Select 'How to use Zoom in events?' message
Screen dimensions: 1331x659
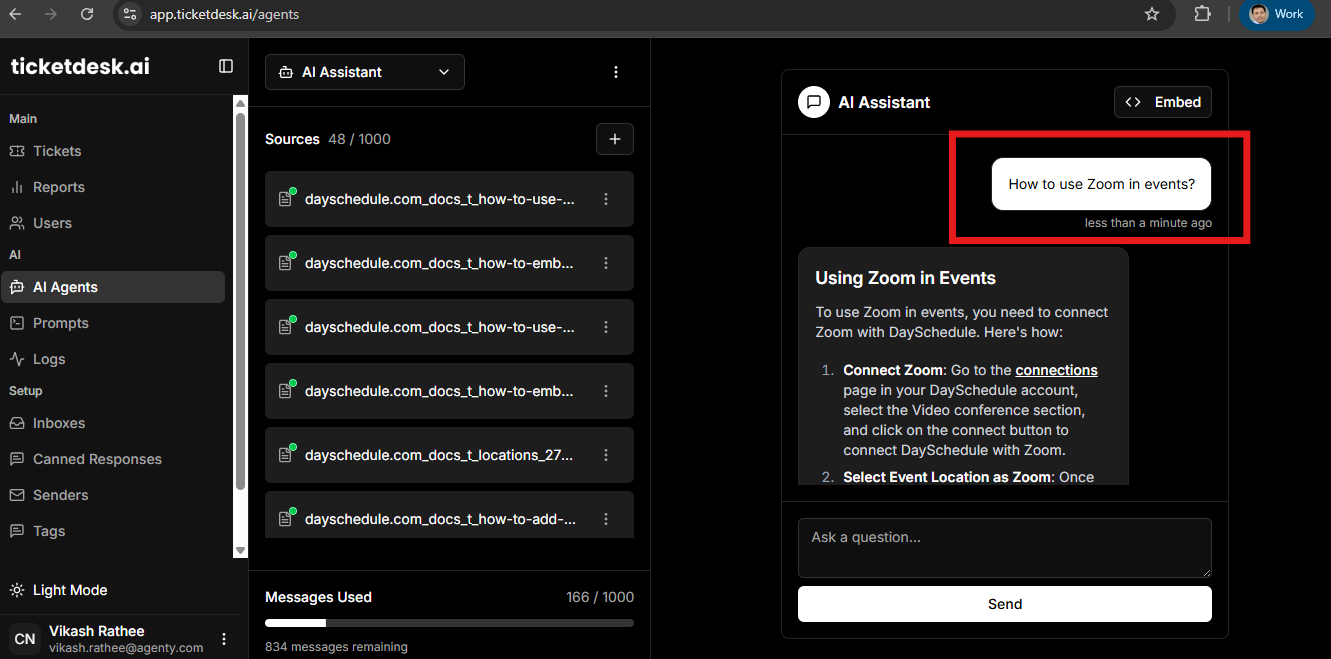1101,184
